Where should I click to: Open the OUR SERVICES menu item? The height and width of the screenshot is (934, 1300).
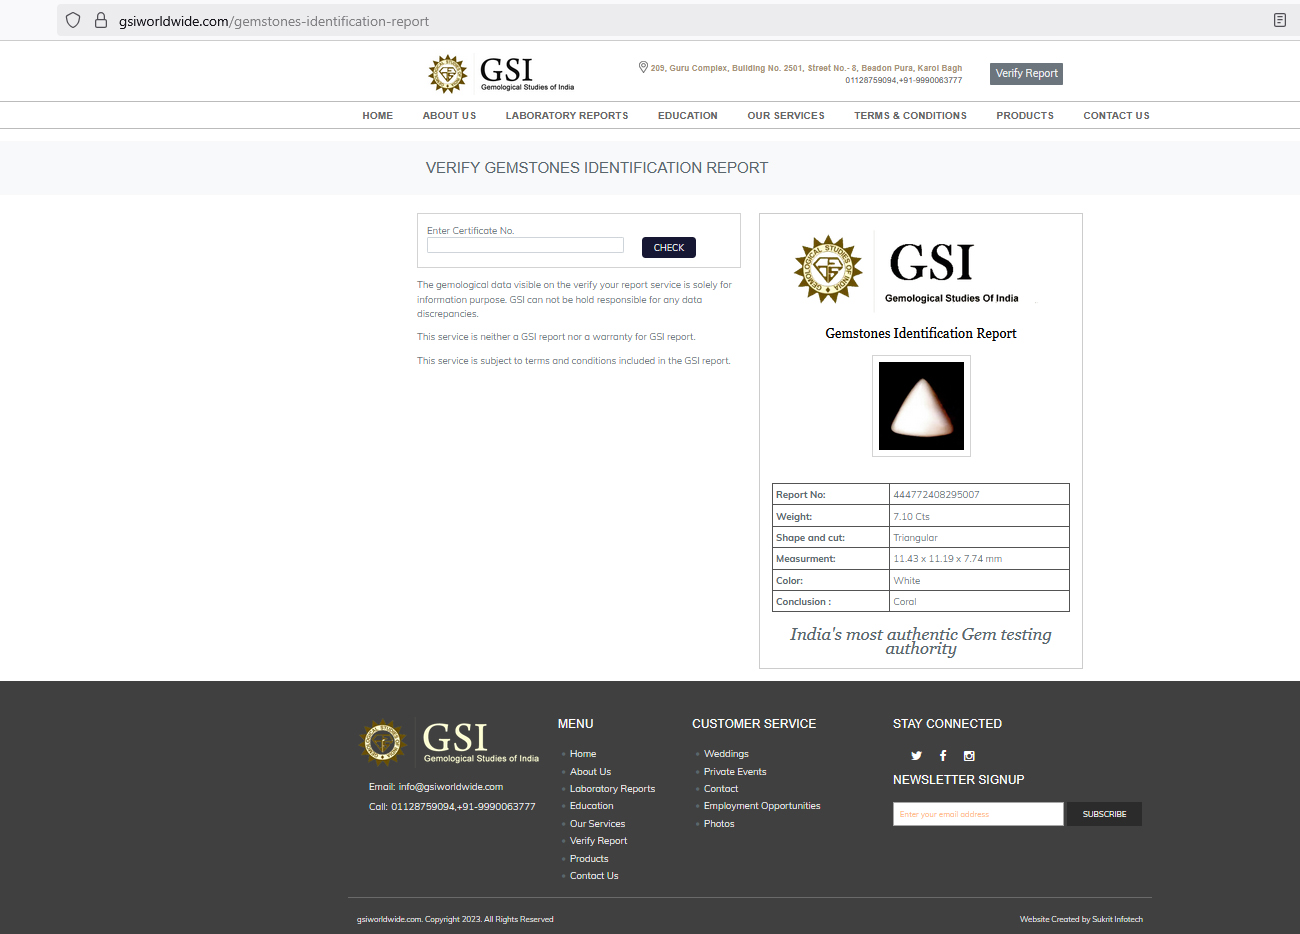coord(786,116)
